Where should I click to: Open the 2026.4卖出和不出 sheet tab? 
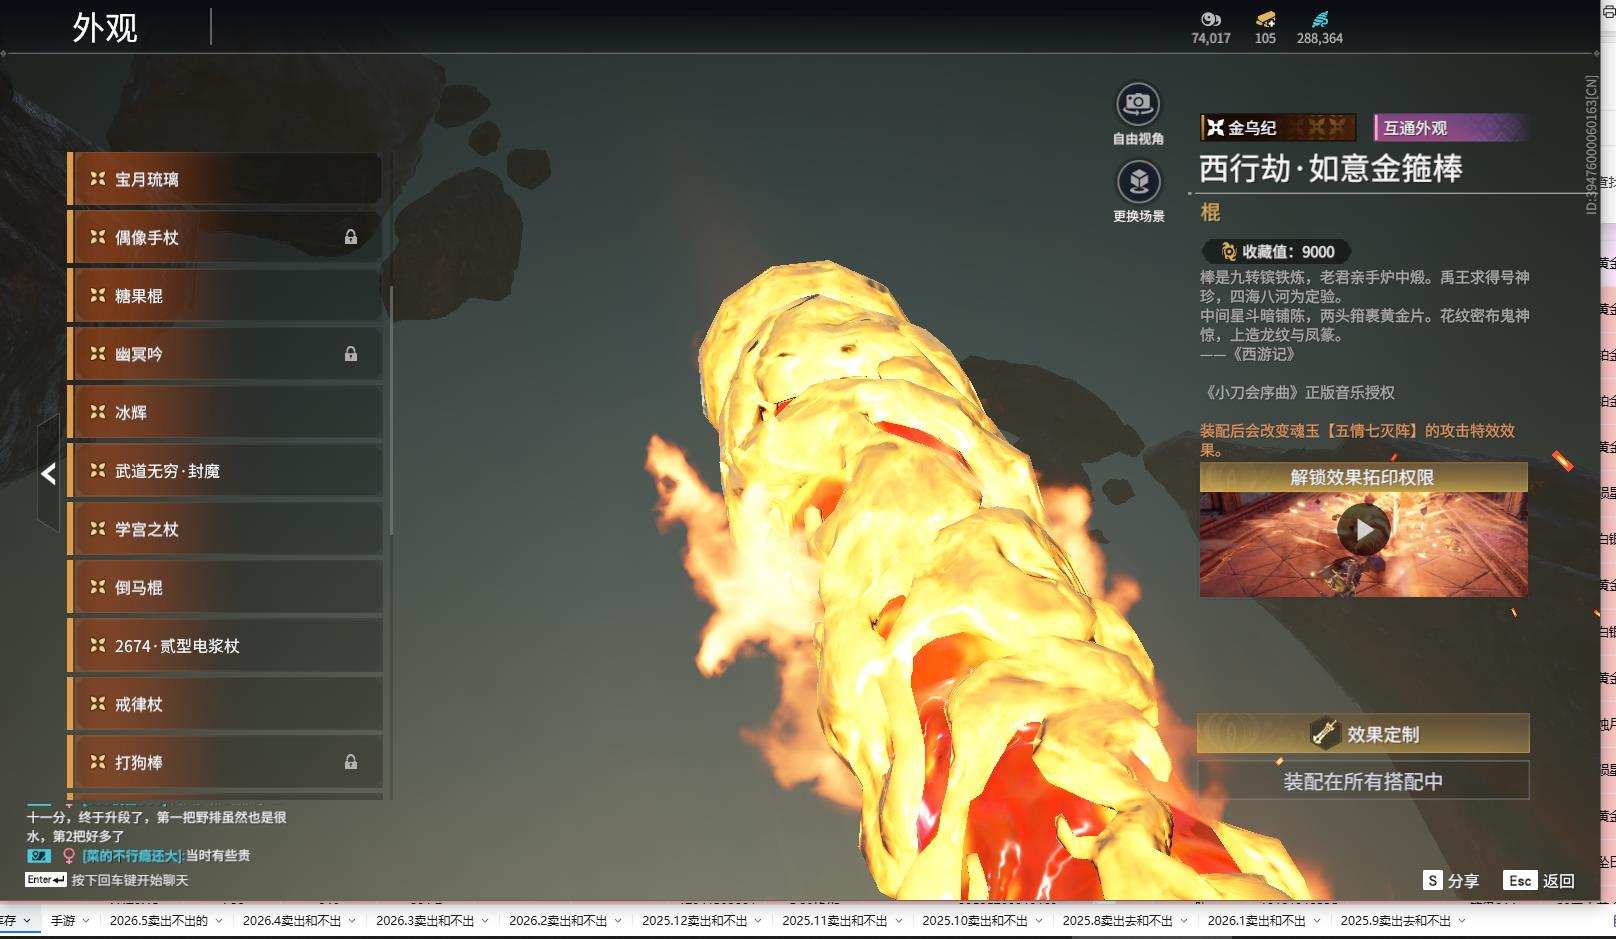[x=292, y=920]
